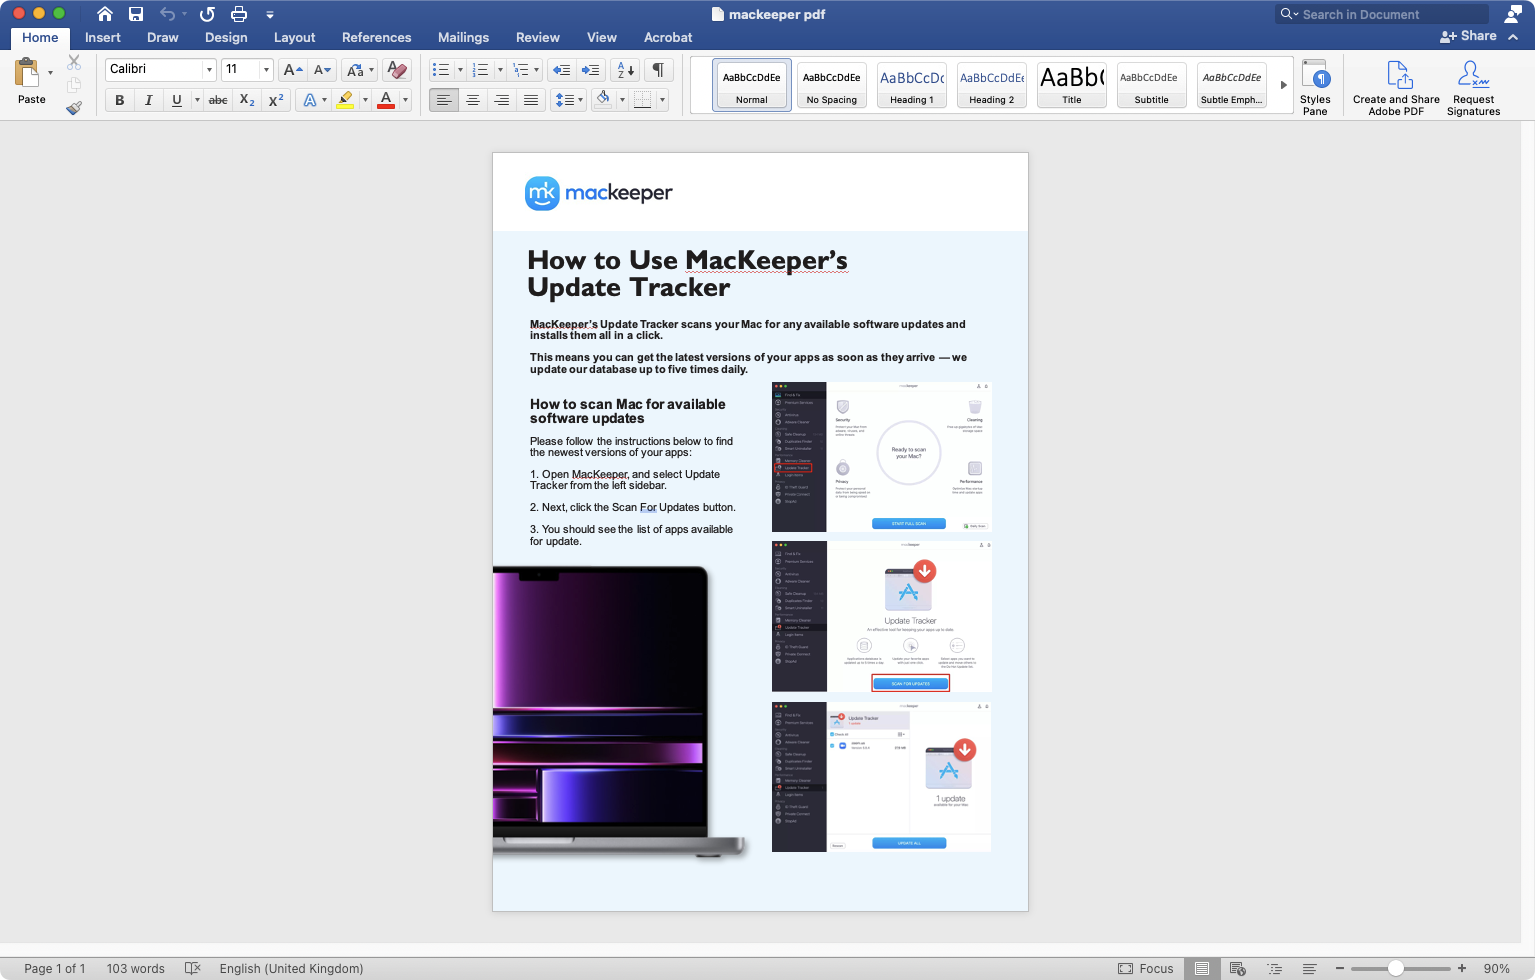Click the Share button

click(x=1468, y=36)
